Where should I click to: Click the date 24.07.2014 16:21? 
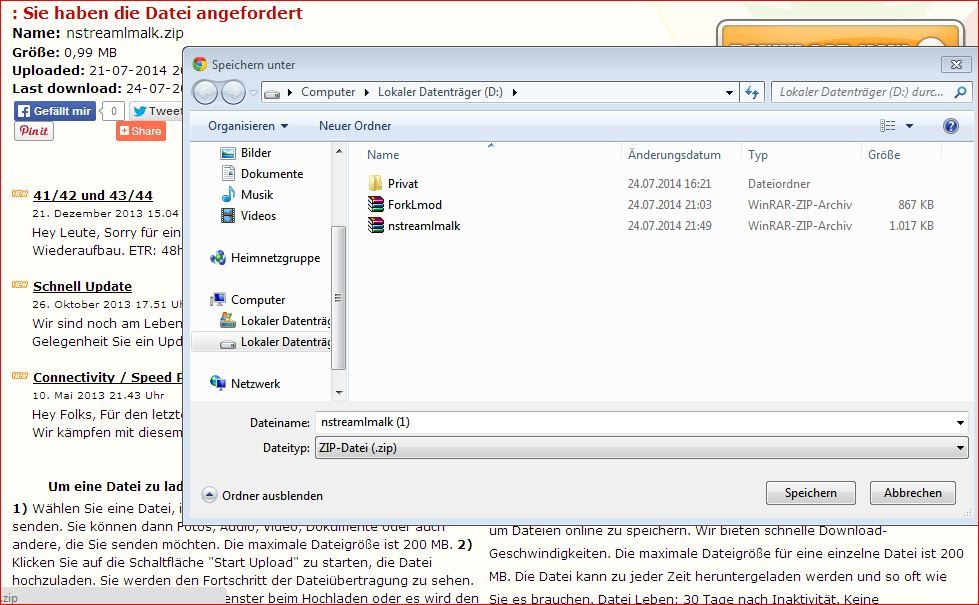point(669,184)
